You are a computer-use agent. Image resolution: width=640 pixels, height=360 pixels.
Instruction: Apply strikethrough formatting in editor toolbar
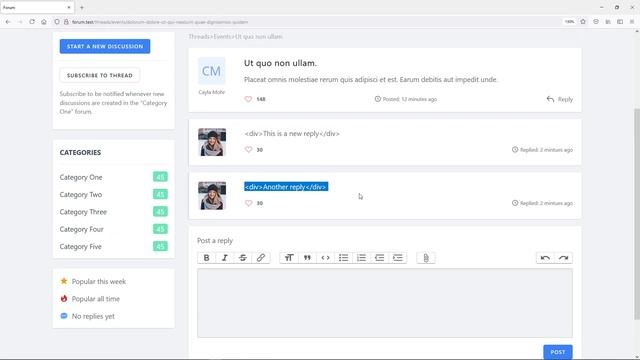[242, 258]
